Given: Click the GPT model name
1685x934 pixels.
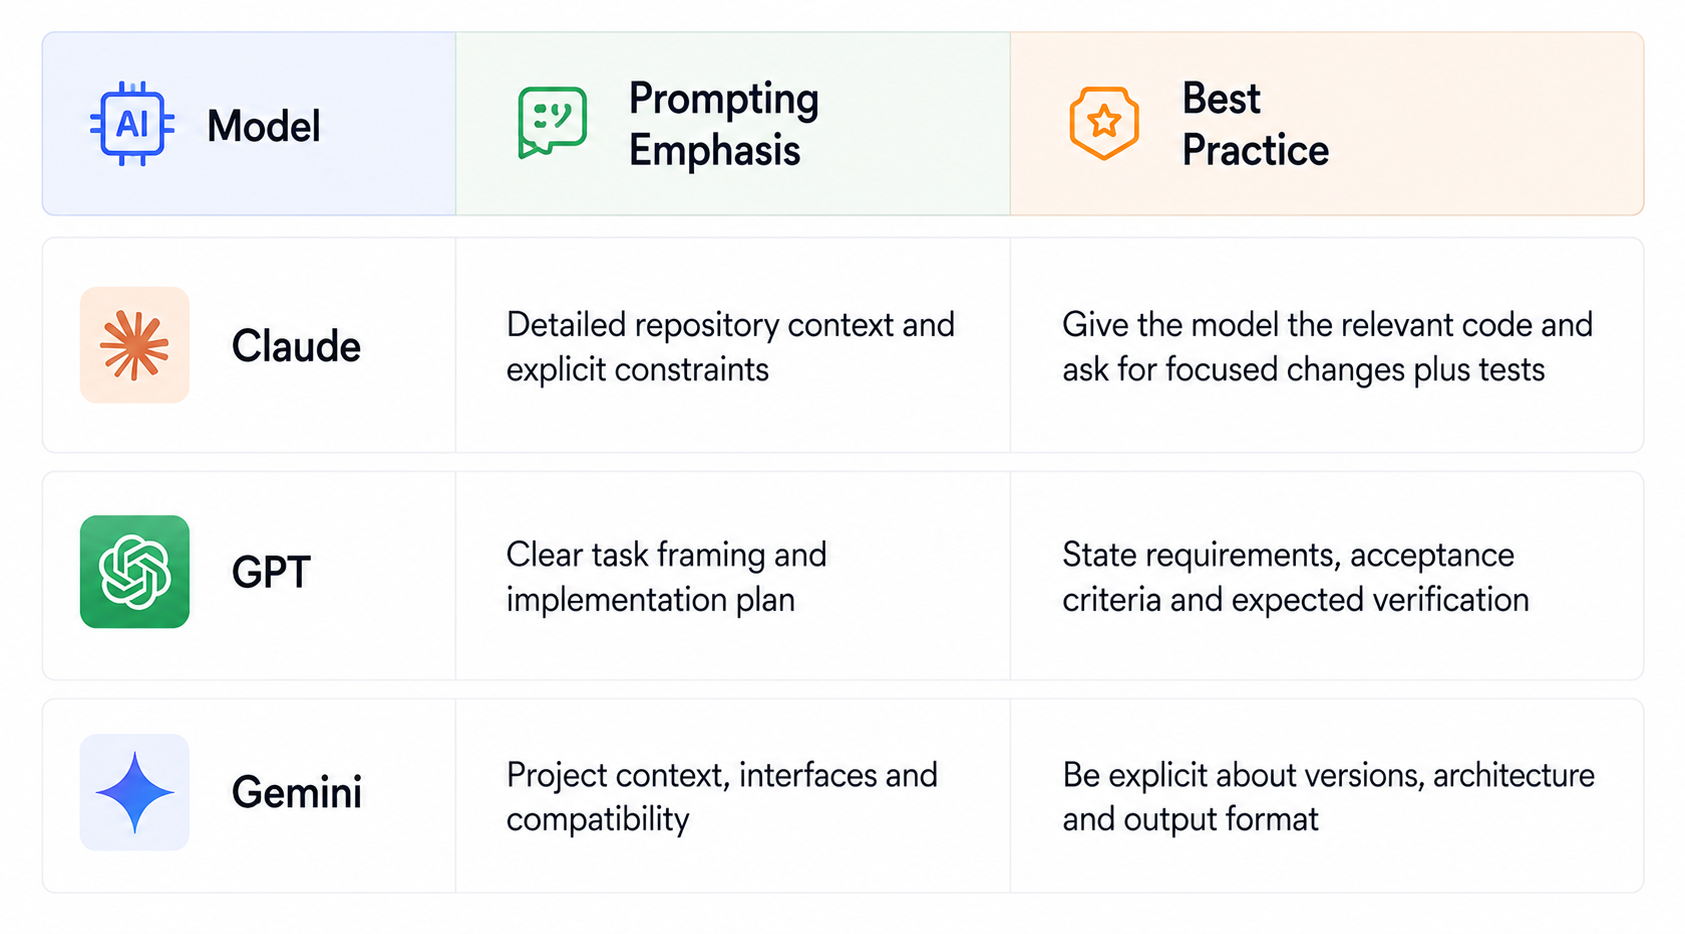Looking at the screenshot, I should pos(271,572).
